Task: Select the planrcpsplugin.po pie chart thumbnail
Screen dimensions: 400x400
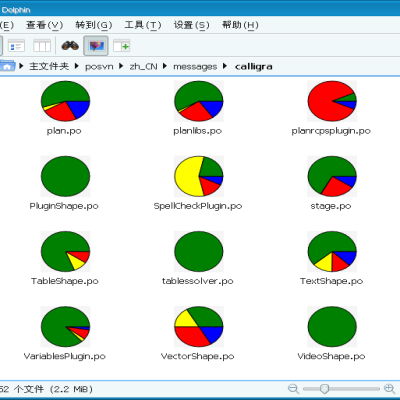Action: click(x=332, y=101)
